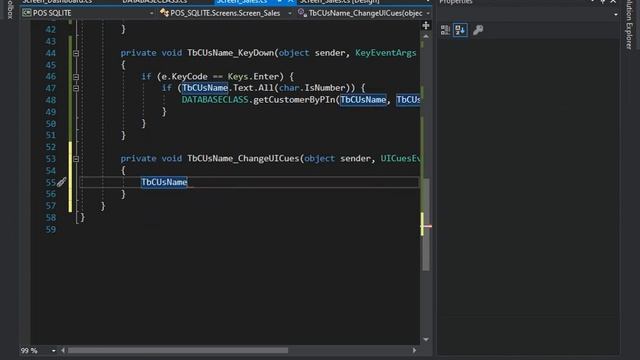Click the split editor window icon
Screen dimensions: 640x360
pos(426,26)
